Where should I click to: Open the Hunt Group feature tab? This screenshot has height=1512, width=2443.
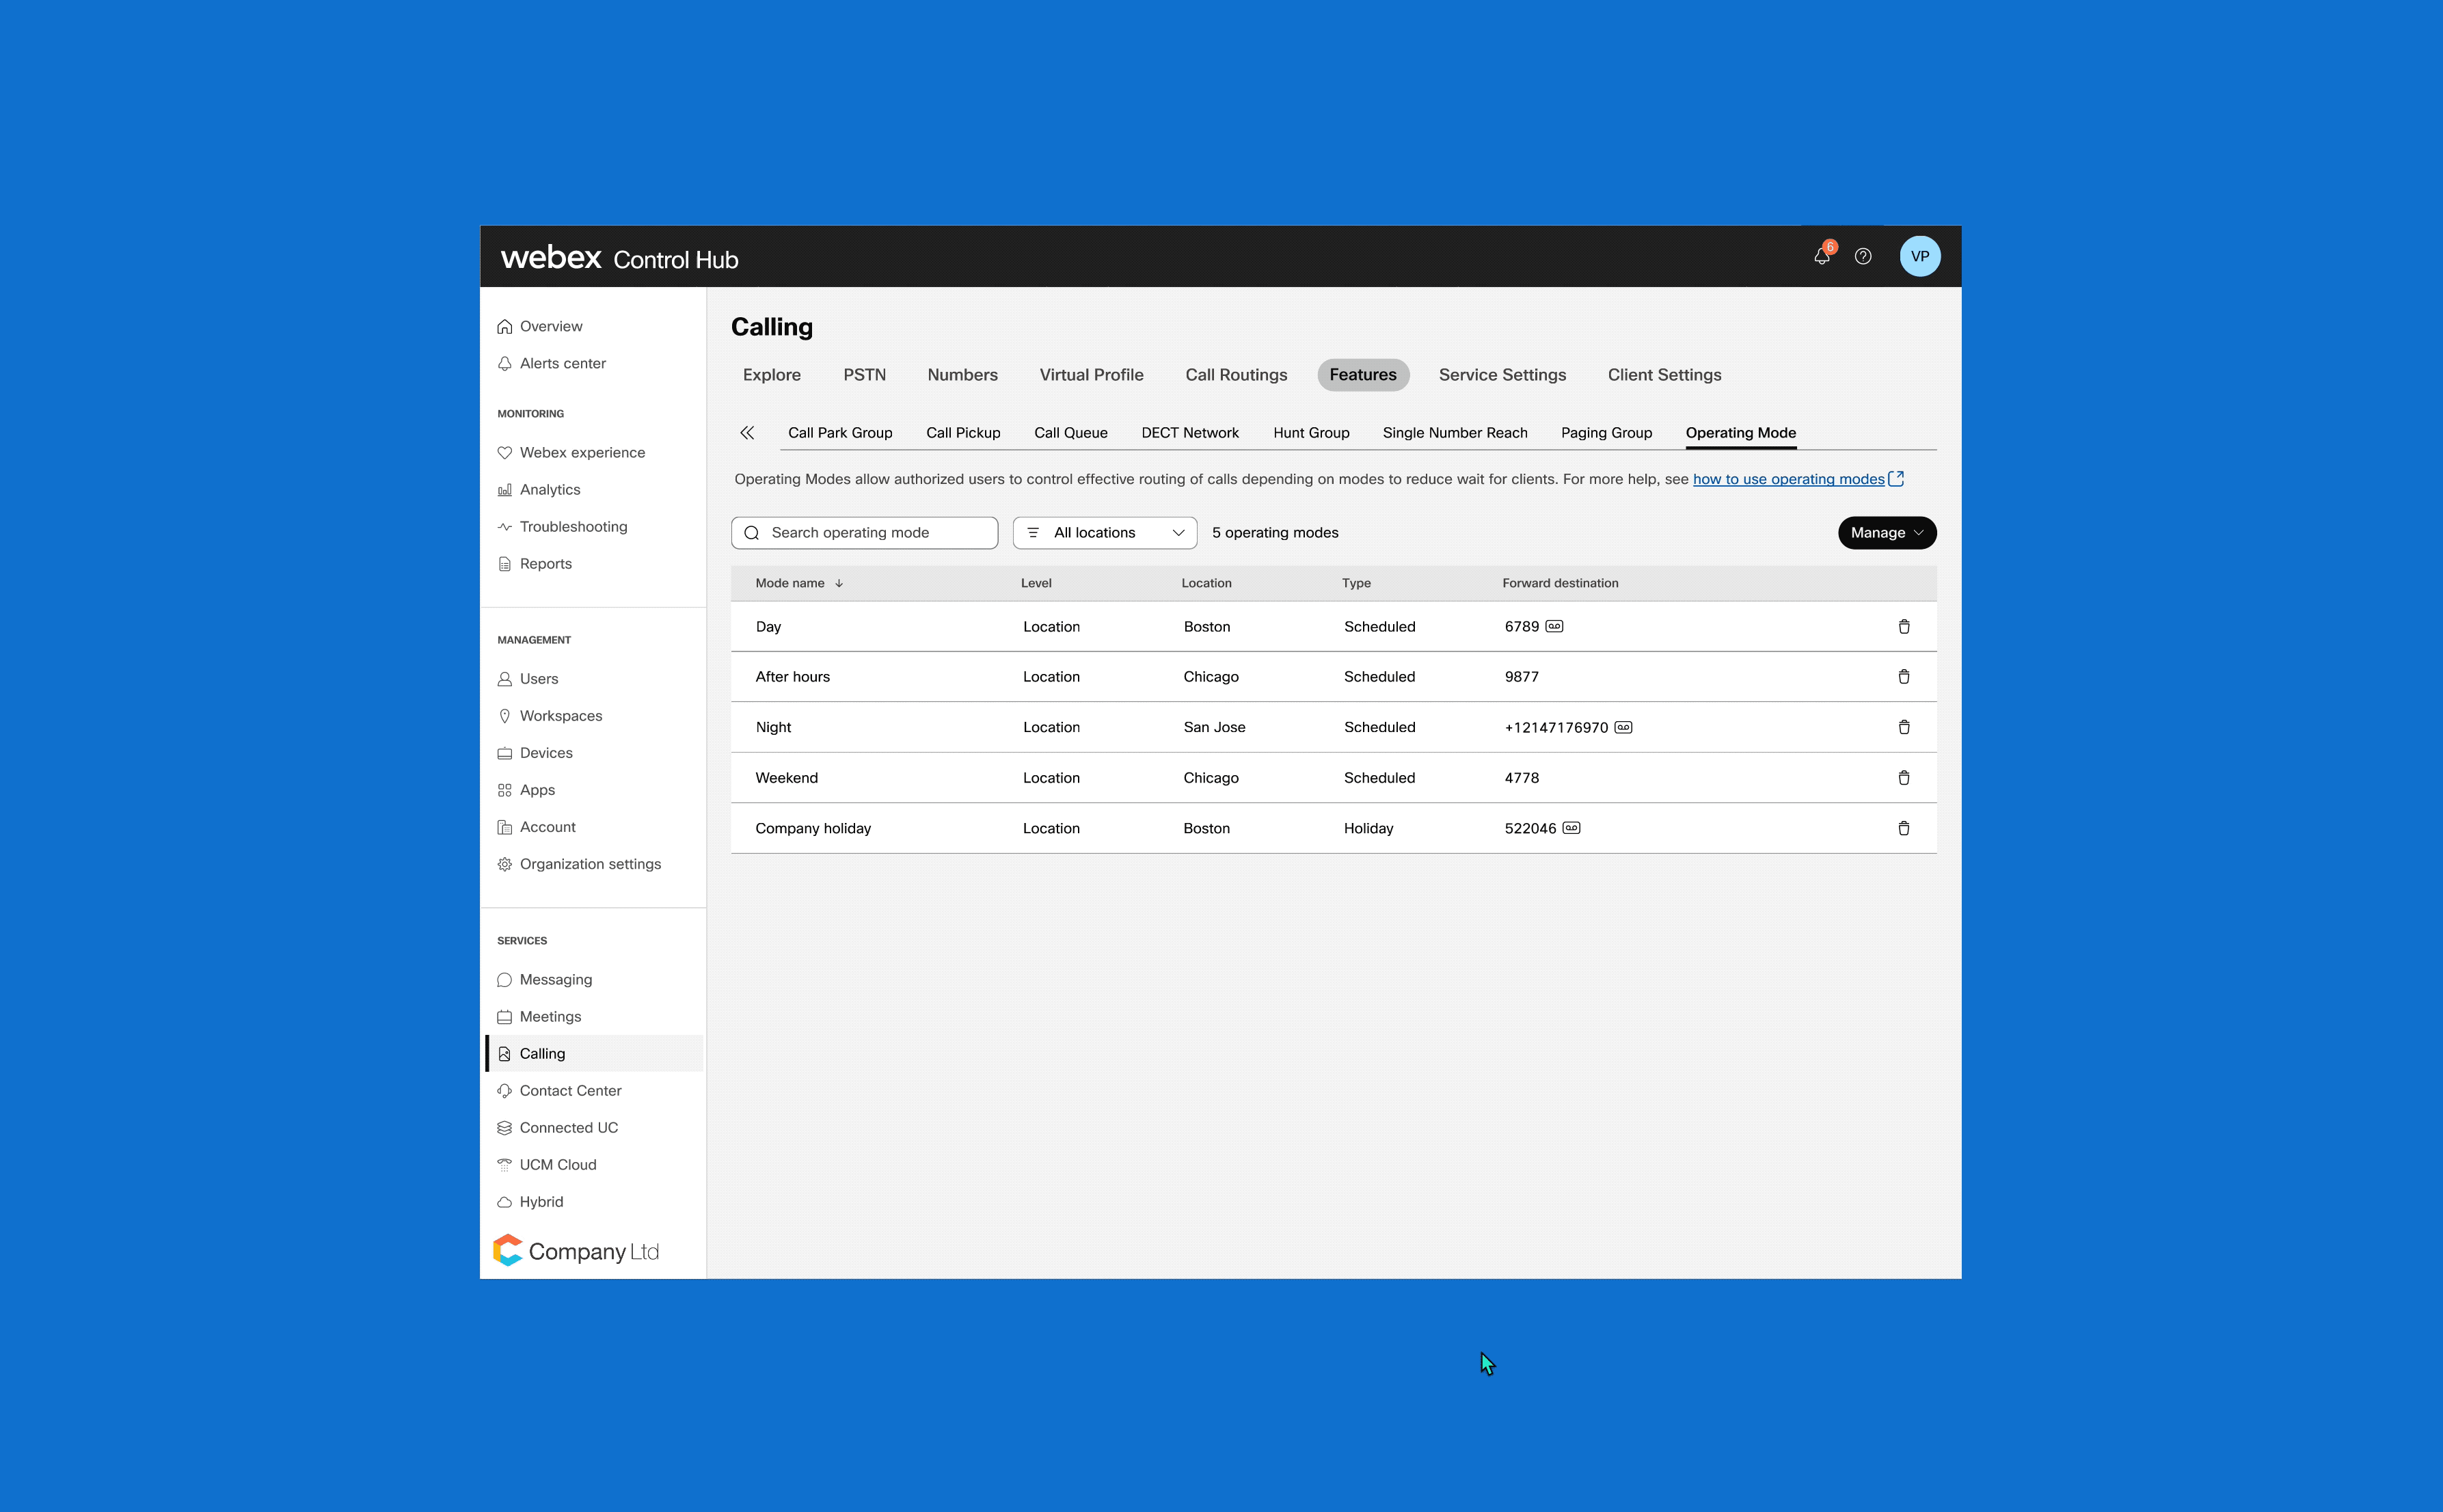[x=1311, y=432]
